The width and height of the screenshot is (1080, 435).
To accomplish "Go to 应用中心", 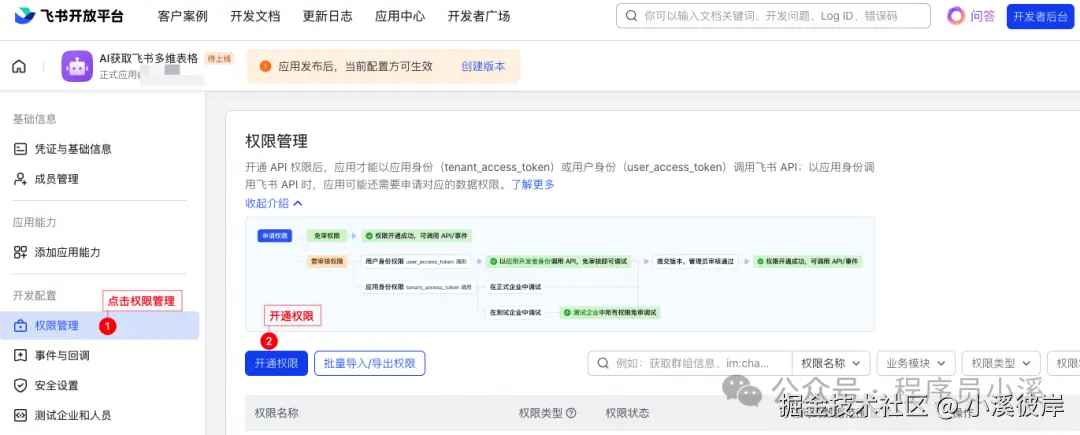I will pos(400,16).
